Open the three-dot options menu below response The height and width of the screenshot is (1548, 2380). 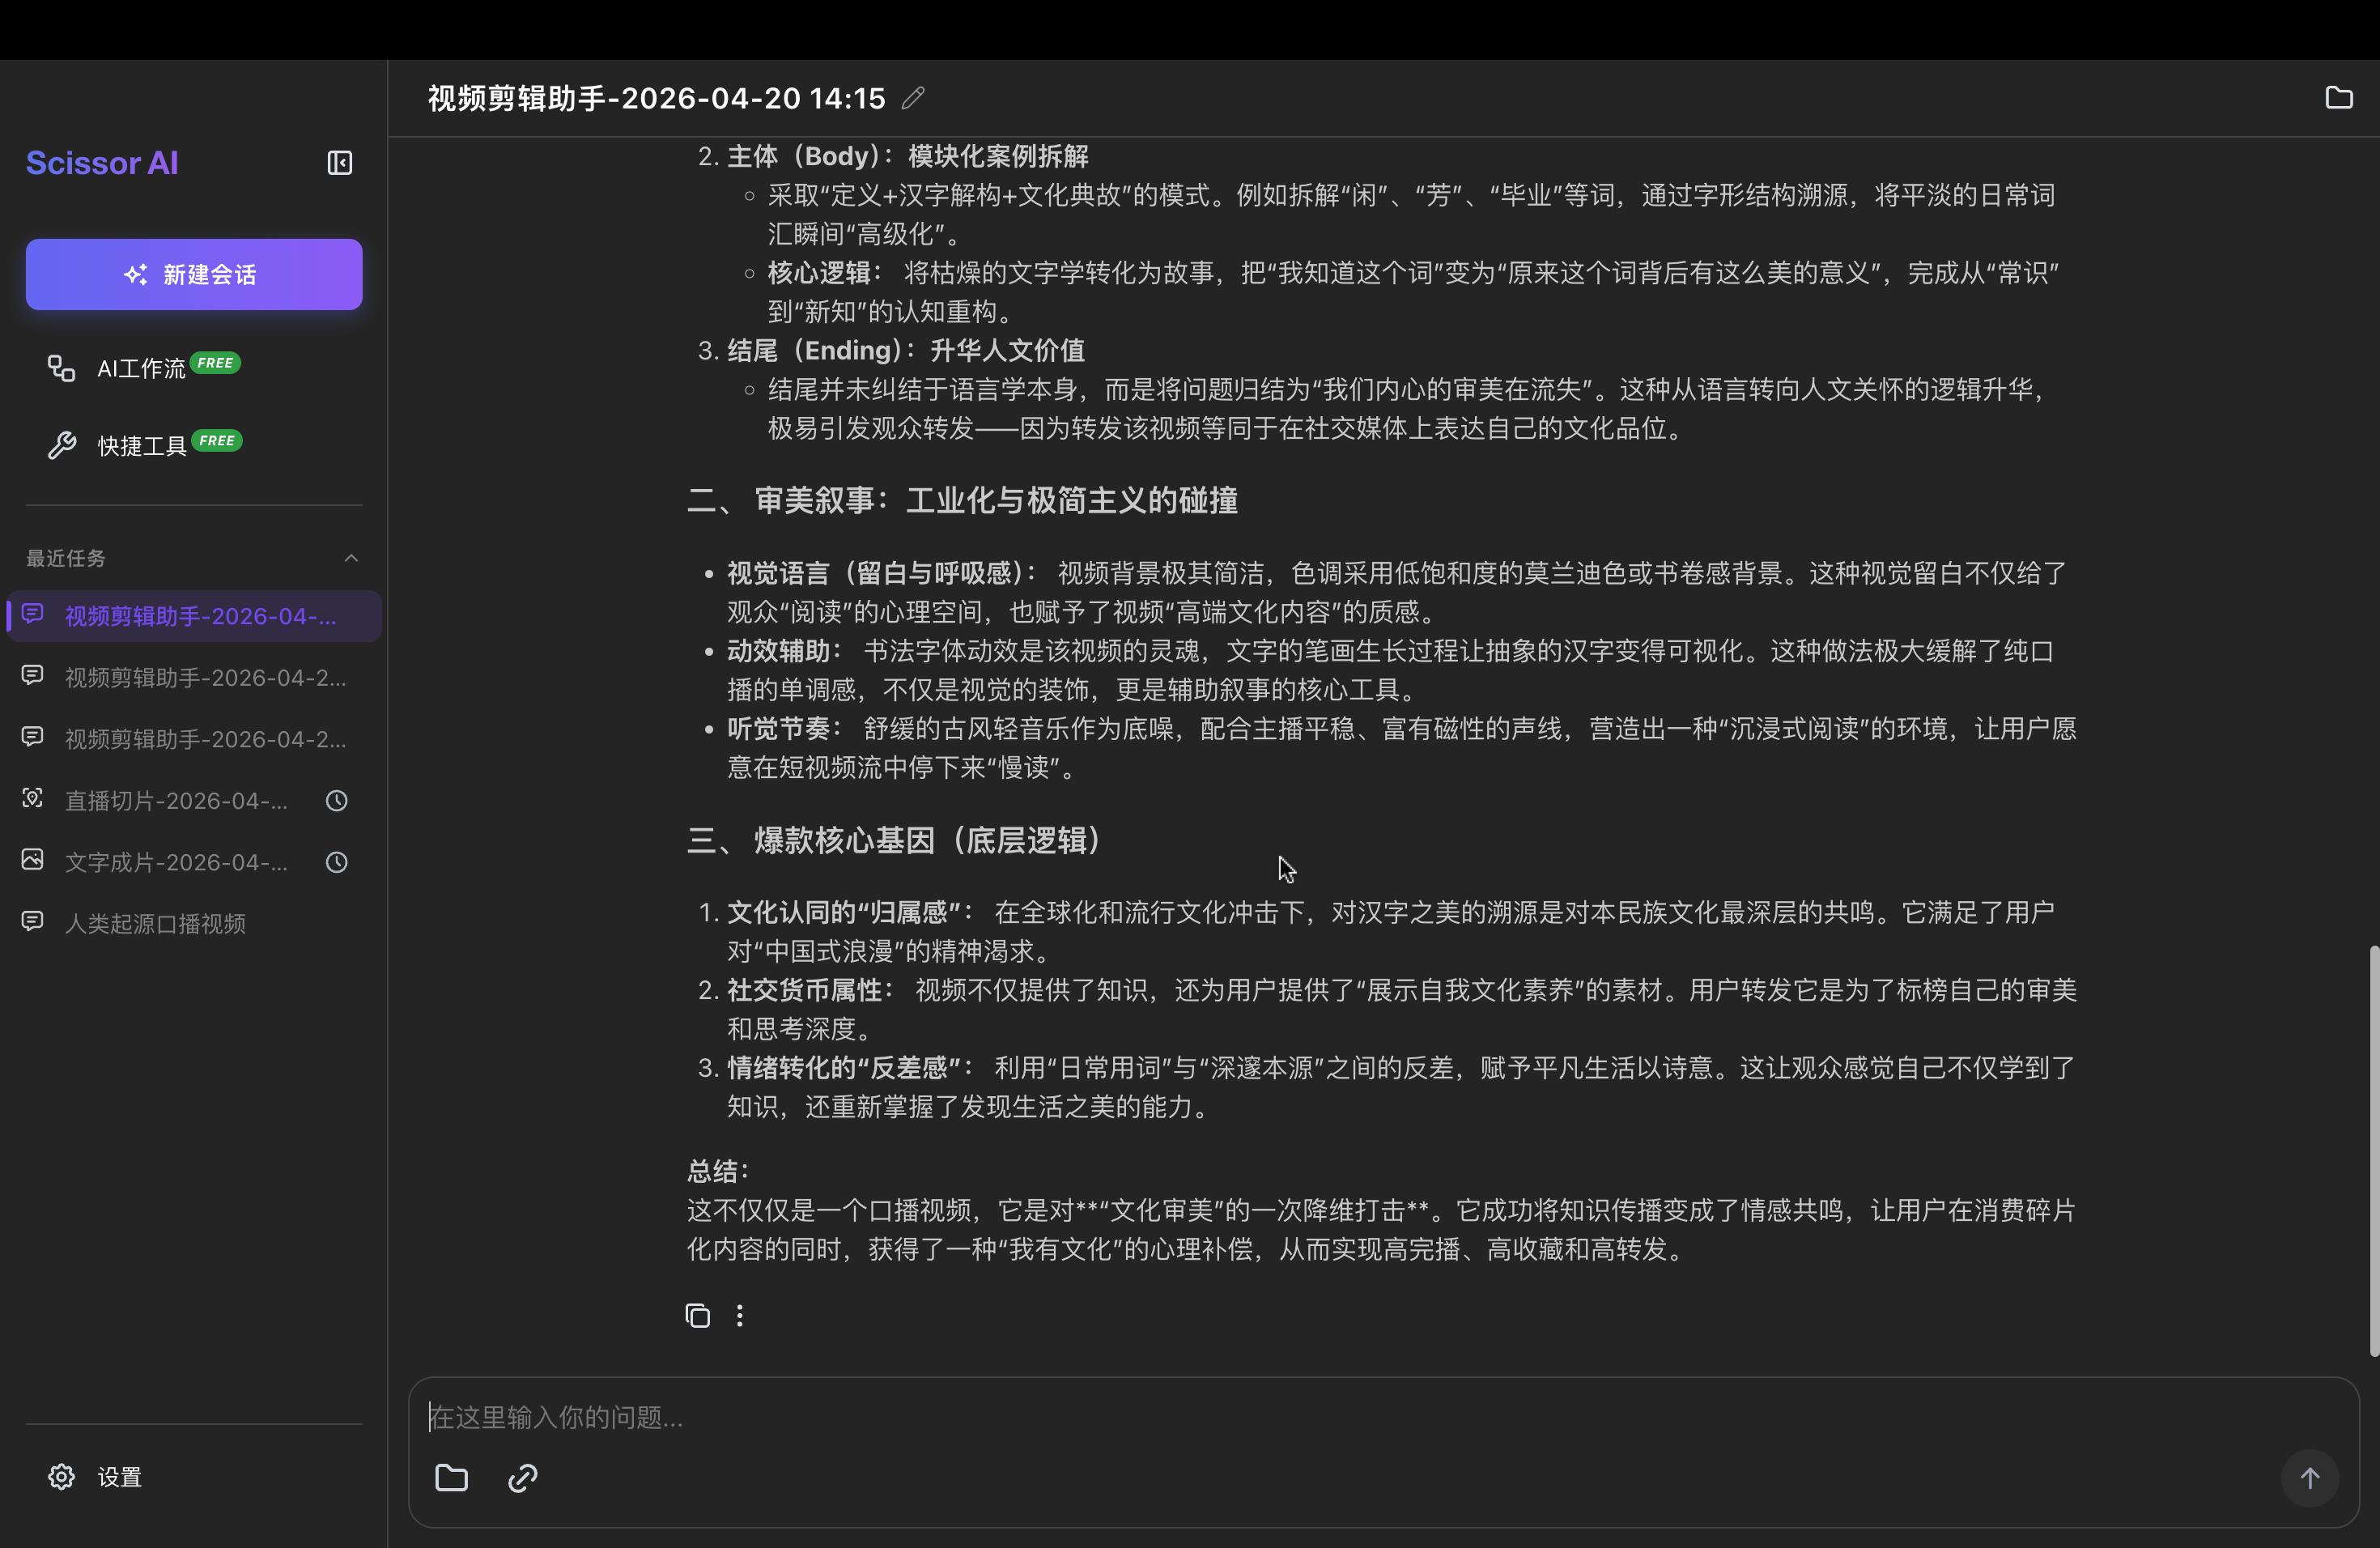tap(740, 1315)
